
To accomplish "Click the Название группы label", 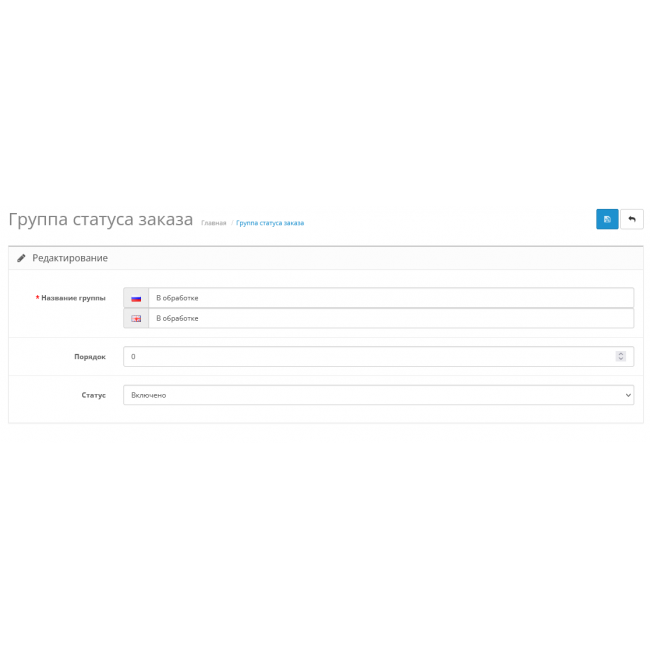I will click(73, 298).
